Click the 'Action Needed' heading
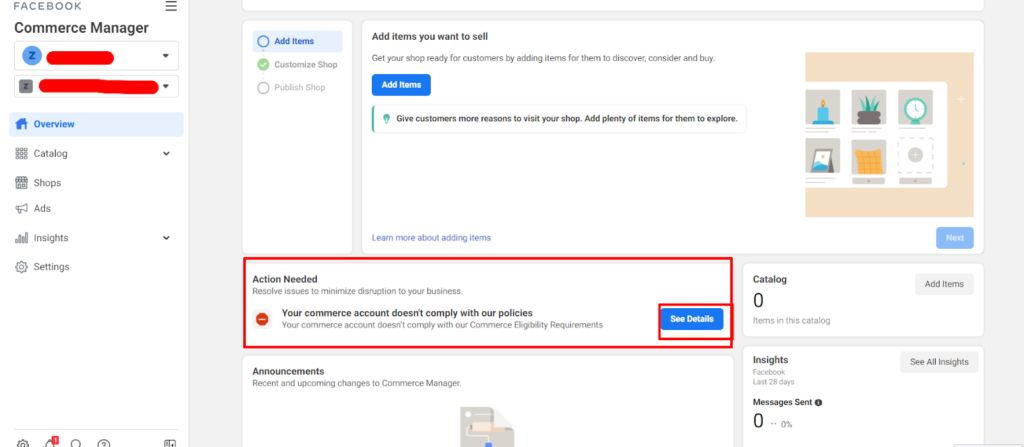Image resolution: width=1024 pixels, height=447 pixels. tap(285, 279)
